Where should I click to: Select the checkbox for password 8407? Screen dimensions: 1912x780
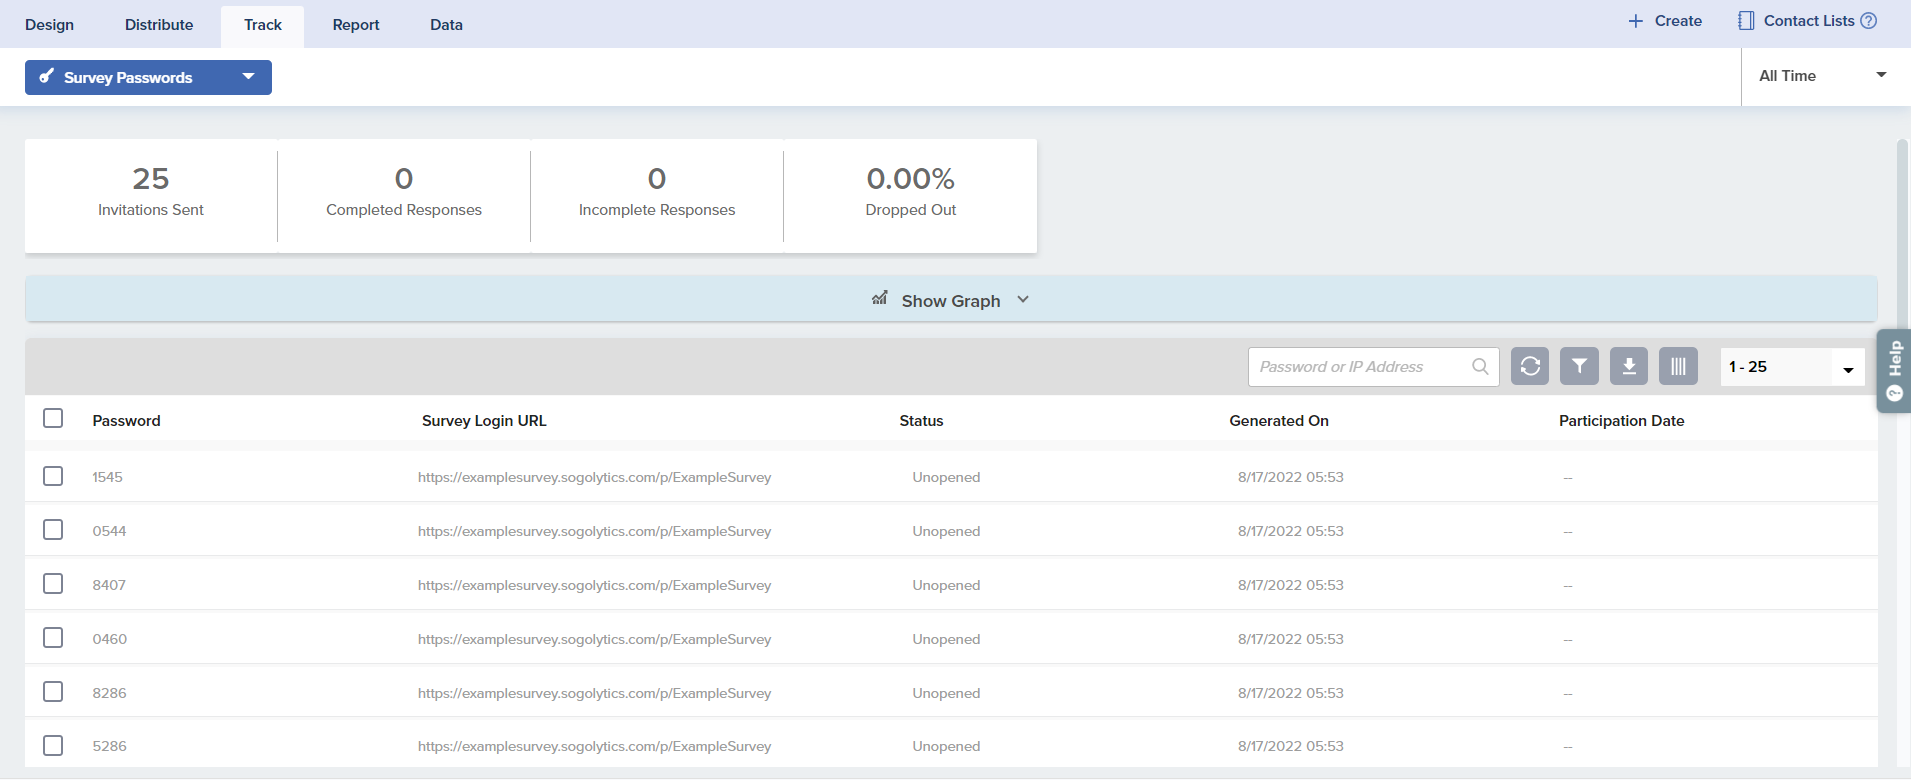[53, 584]
